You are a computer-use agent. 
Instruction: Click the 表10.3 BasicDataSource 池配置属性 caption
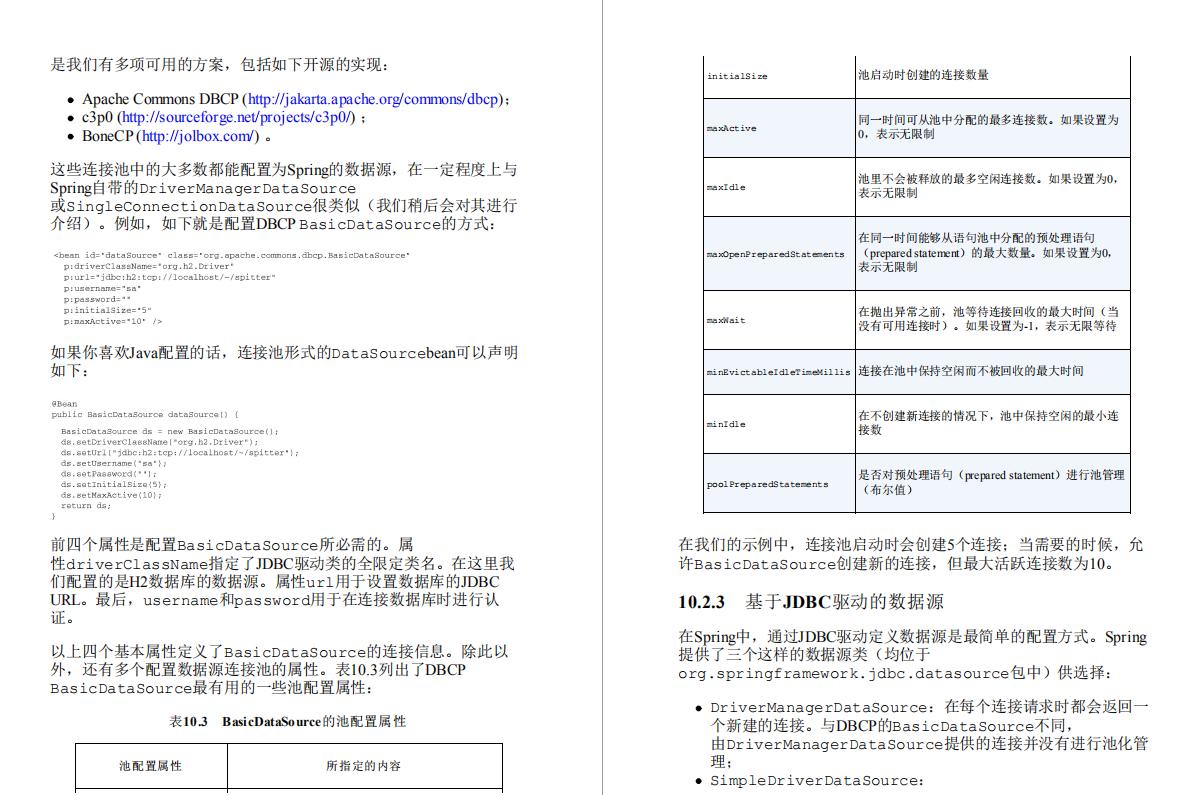[290, 720]
